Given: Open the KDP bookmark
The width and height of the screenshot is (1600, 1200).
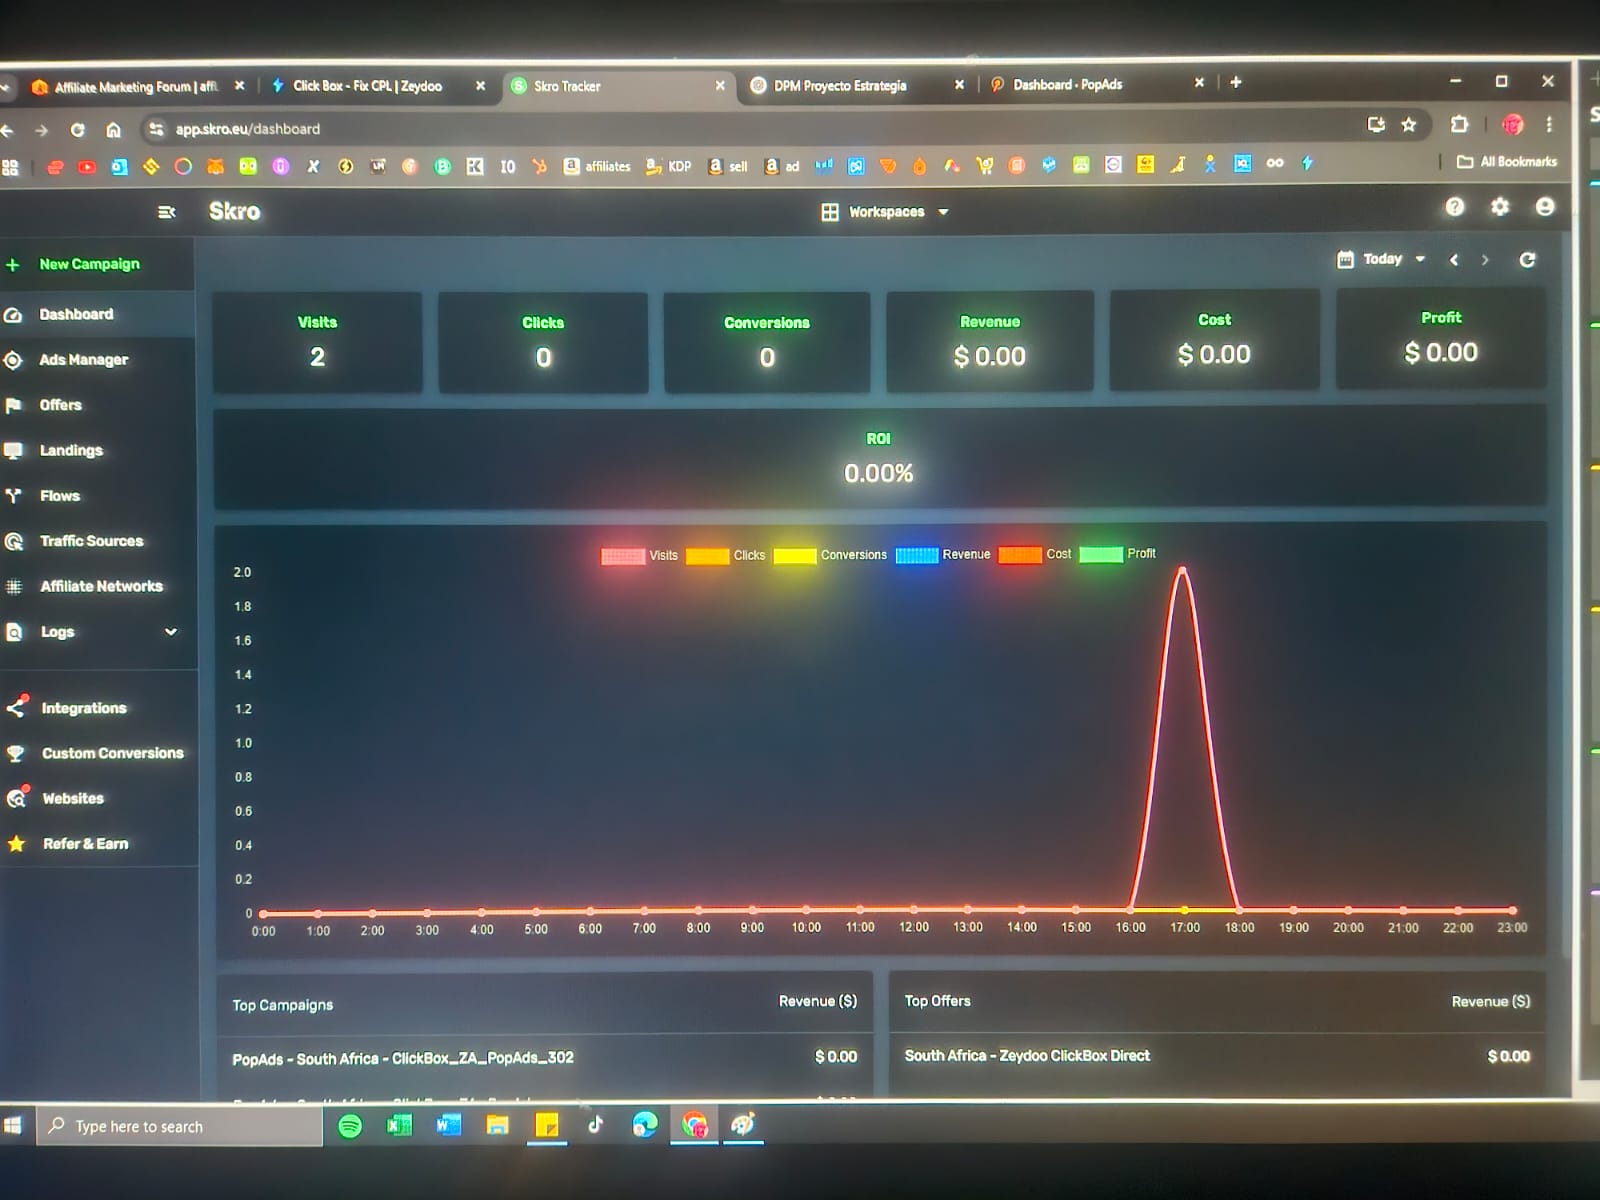Looking at the screenshot, I should pos(668,166).
